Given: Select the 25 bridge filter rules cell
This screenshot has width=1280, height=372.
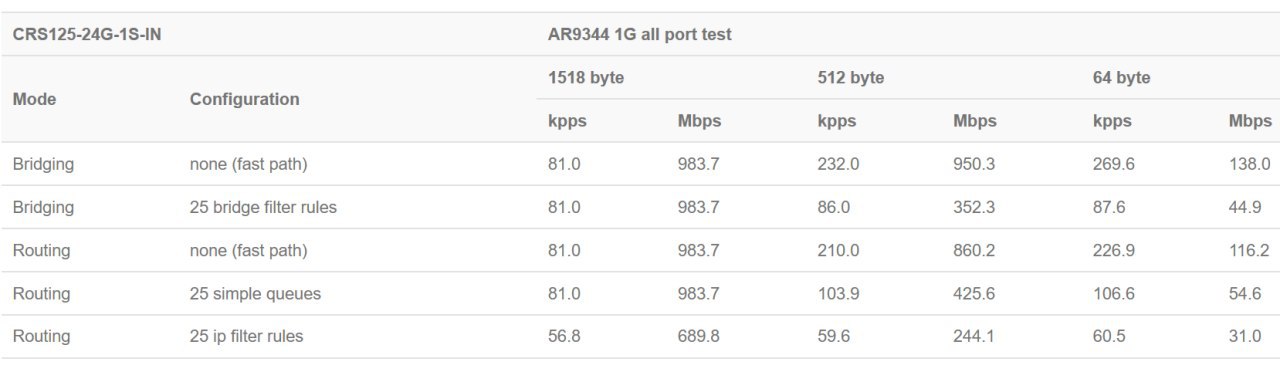Looking at the screenshot, I should [x=263, y=207].
